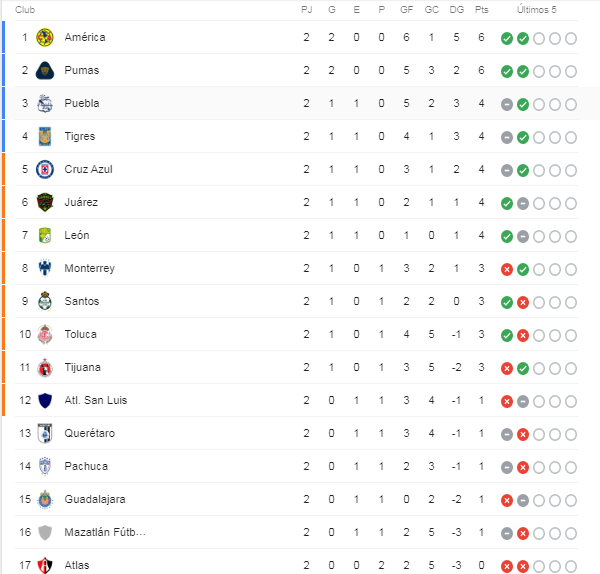The height and width of the screenshot is (574, 600).
Task: Click the Monterrey Rayados logo
Action: 45,268
